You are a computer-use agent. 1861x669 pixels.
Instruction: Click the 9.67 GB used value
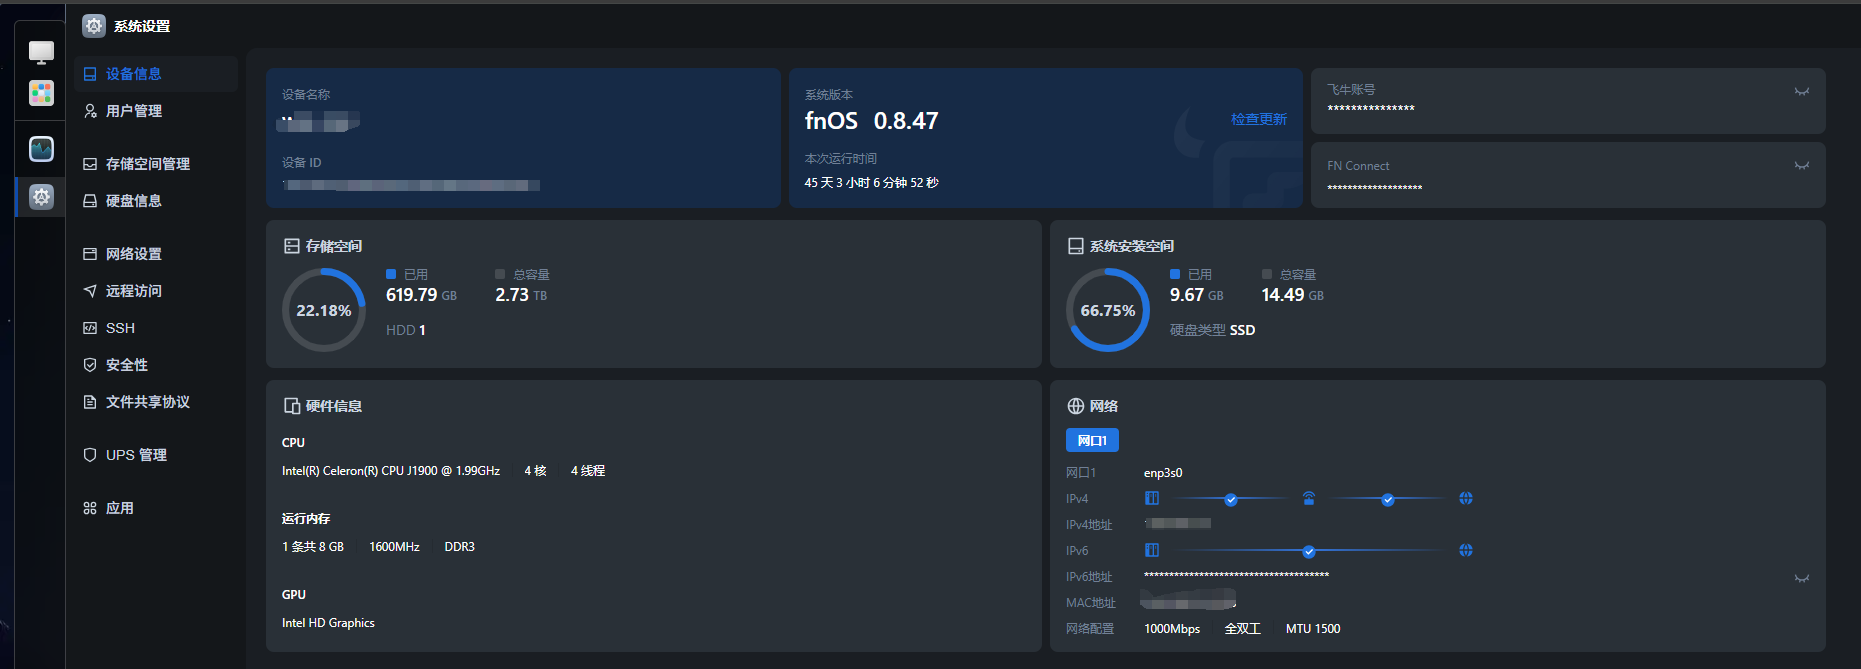[x=1196, y=295]
